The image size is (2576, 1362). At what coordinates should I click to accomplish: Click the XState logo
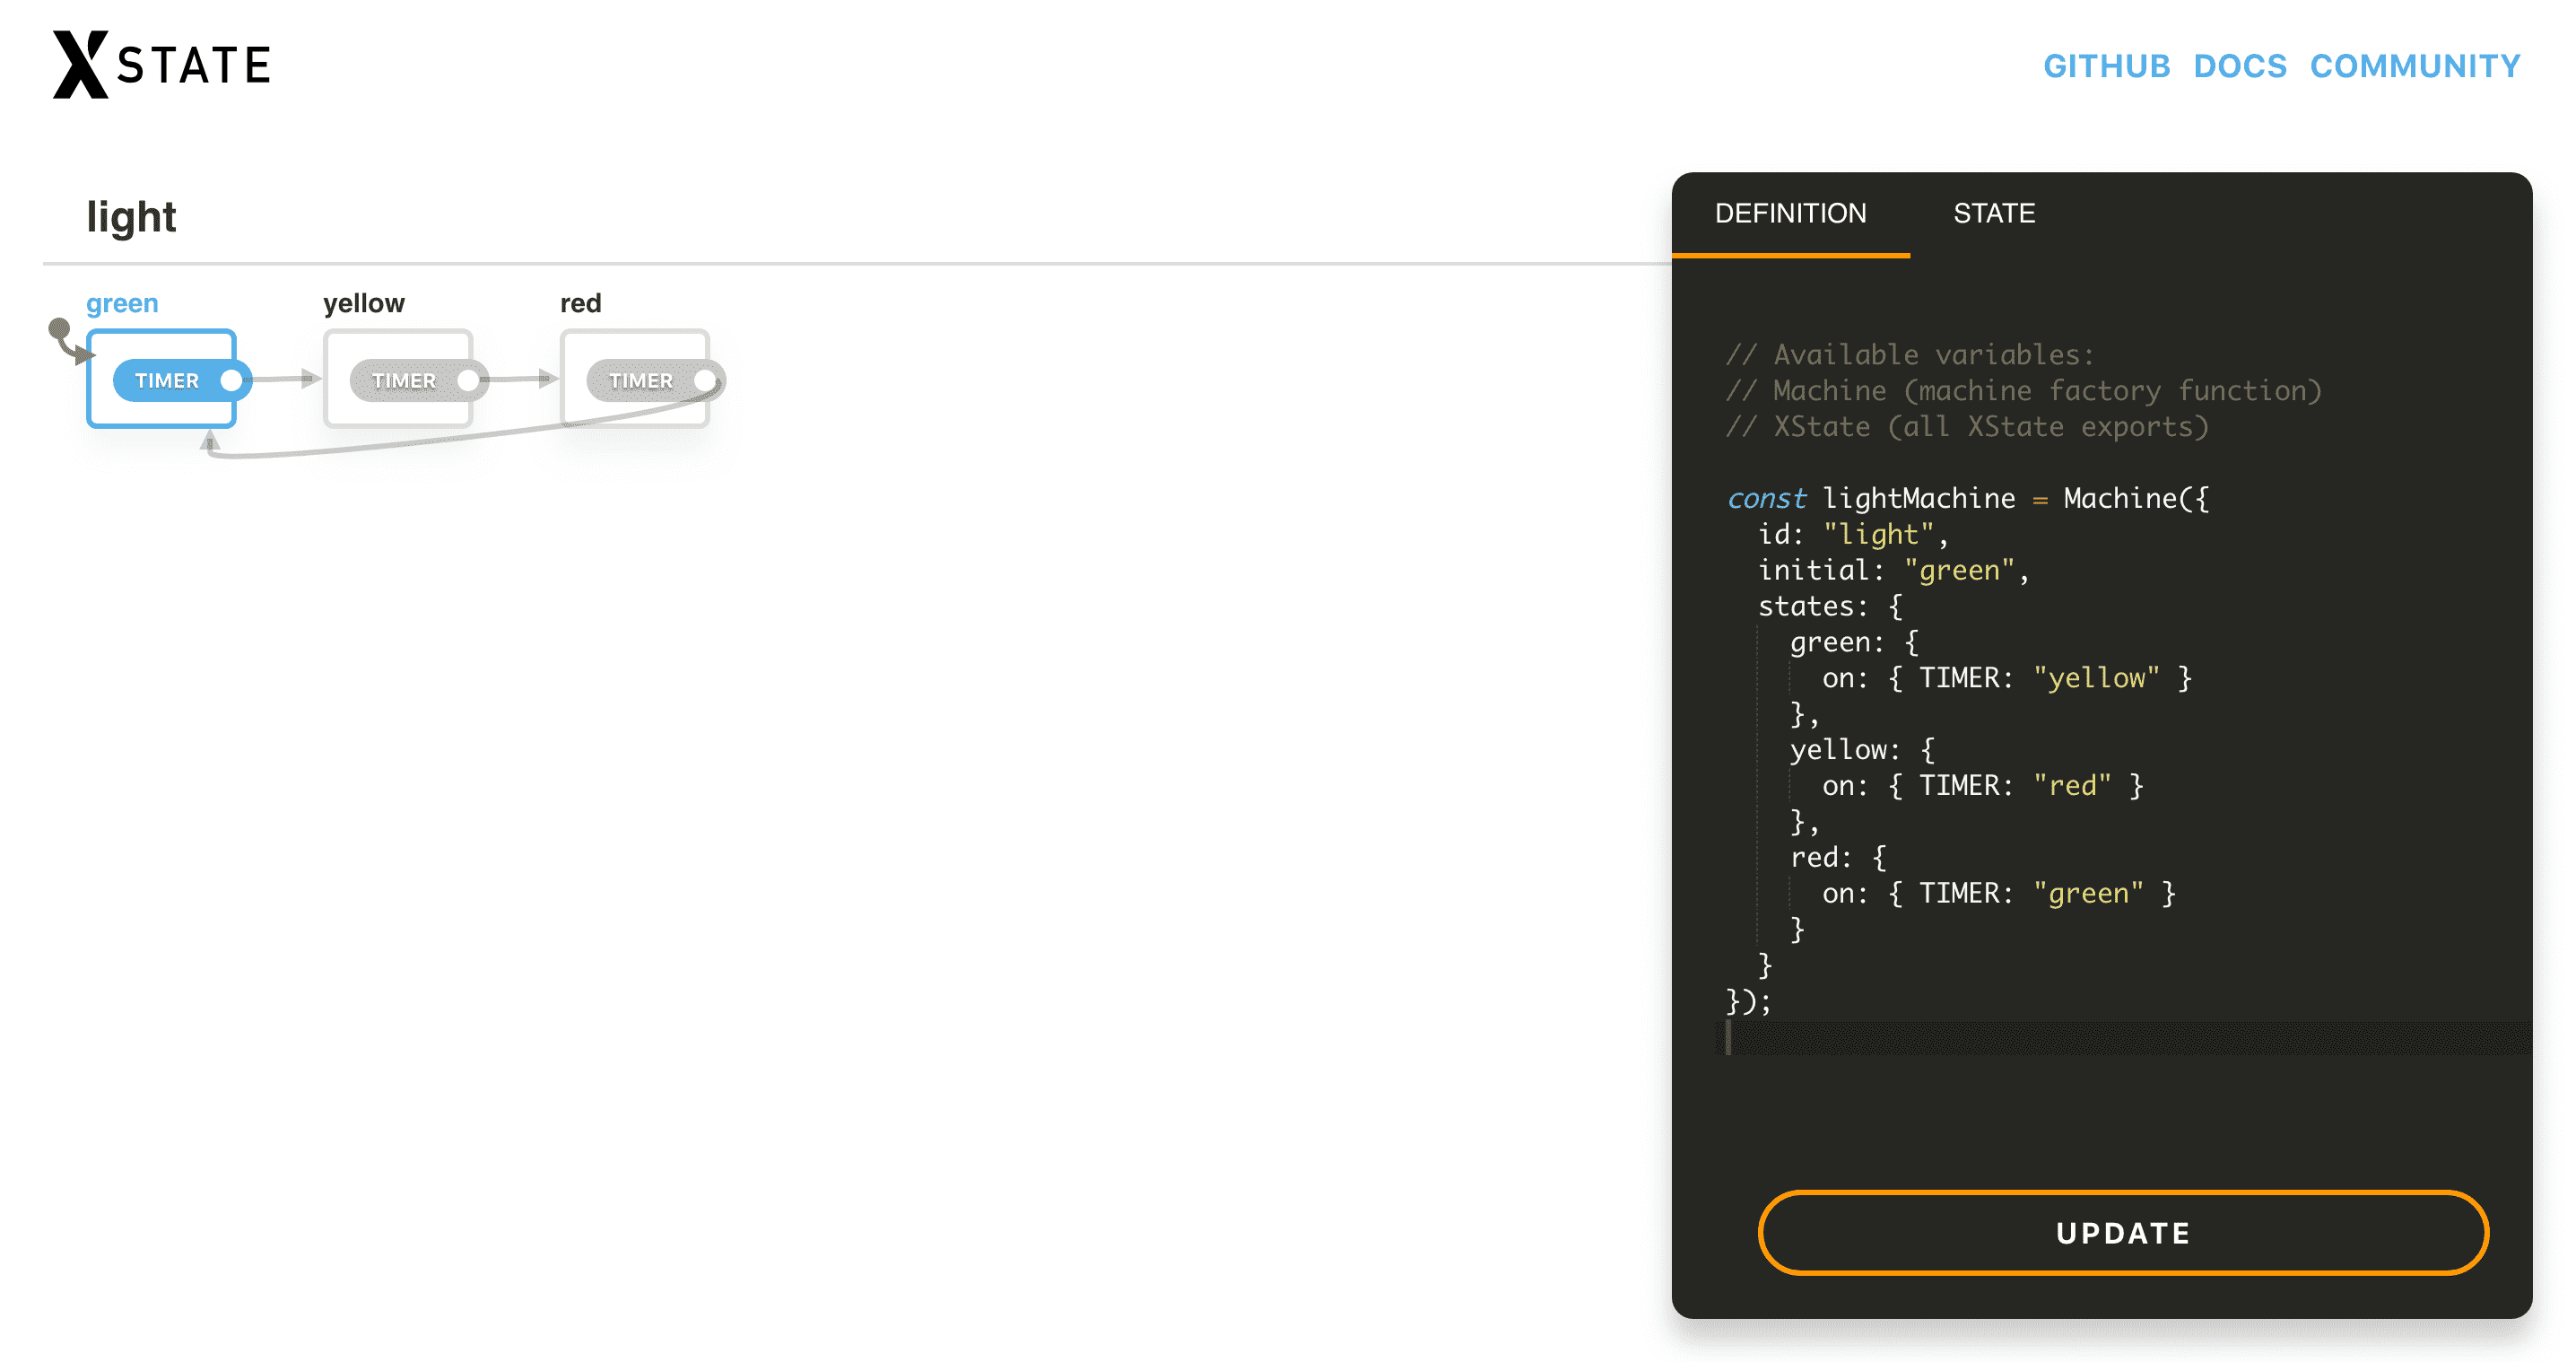point(161,65)
